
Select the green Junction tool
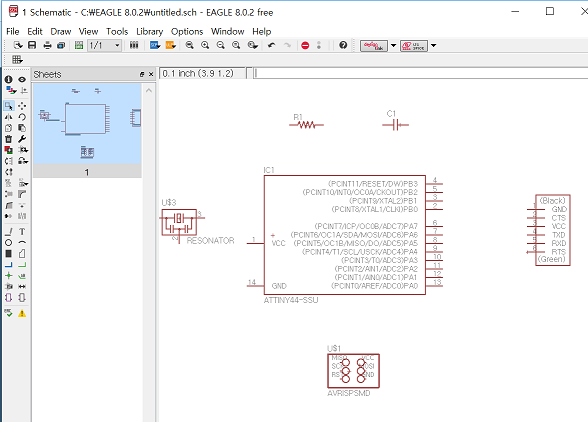coord(9,276)
